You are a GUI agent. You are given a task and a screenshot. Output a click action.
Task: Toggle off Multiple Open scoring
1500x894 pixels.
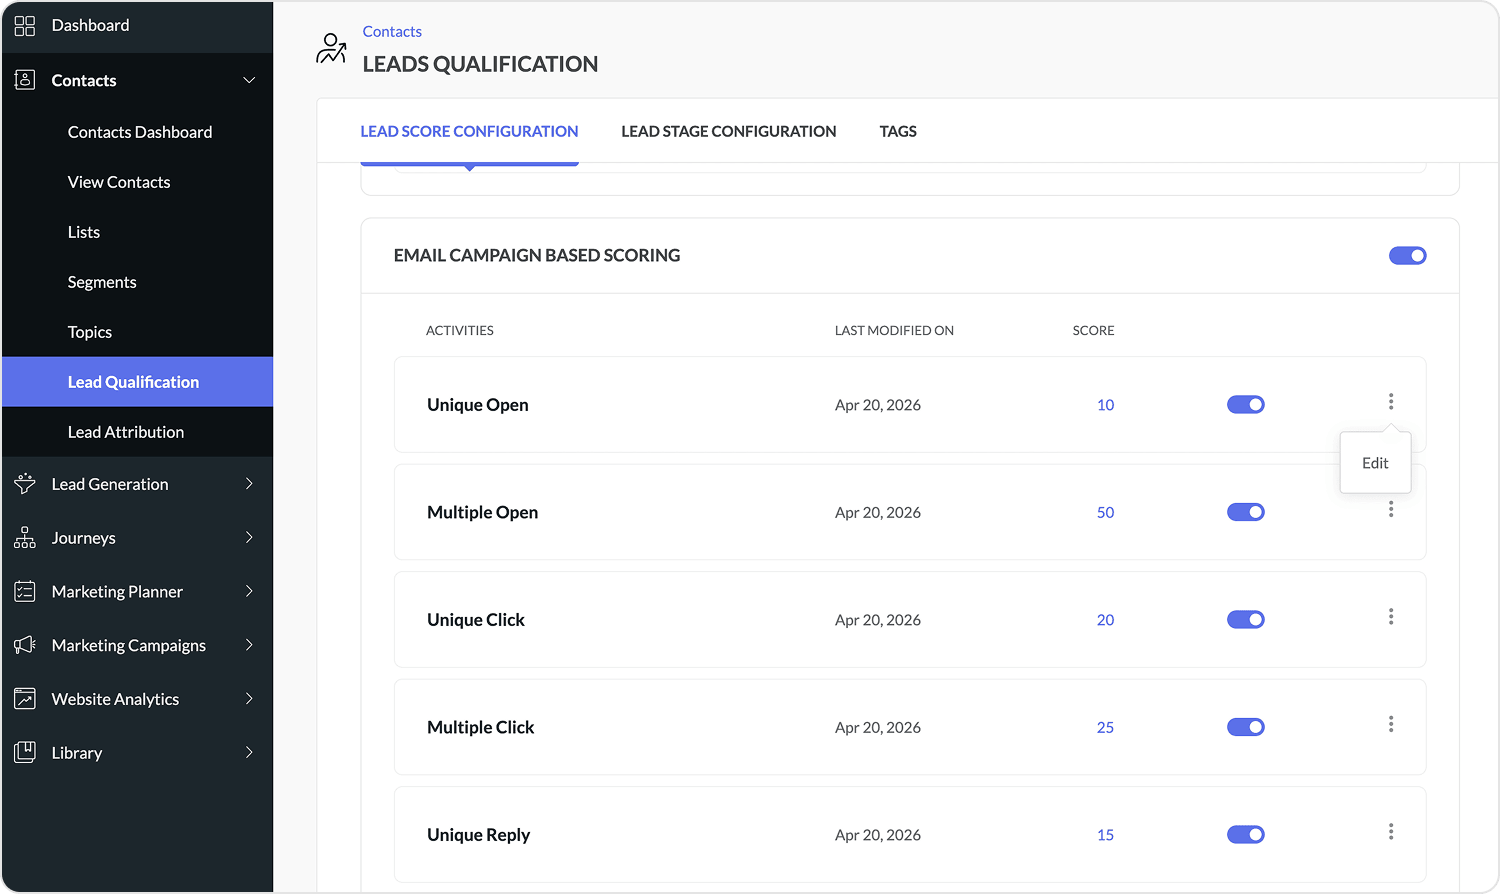[1246, 512]
